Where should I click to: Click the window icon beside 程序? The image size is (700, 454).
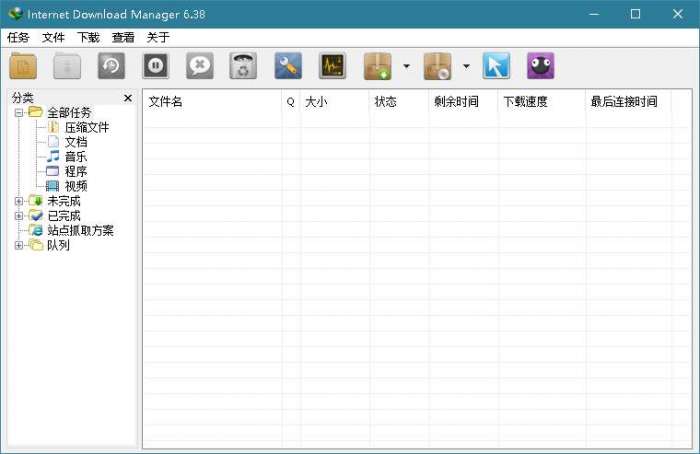click(53, 171)
